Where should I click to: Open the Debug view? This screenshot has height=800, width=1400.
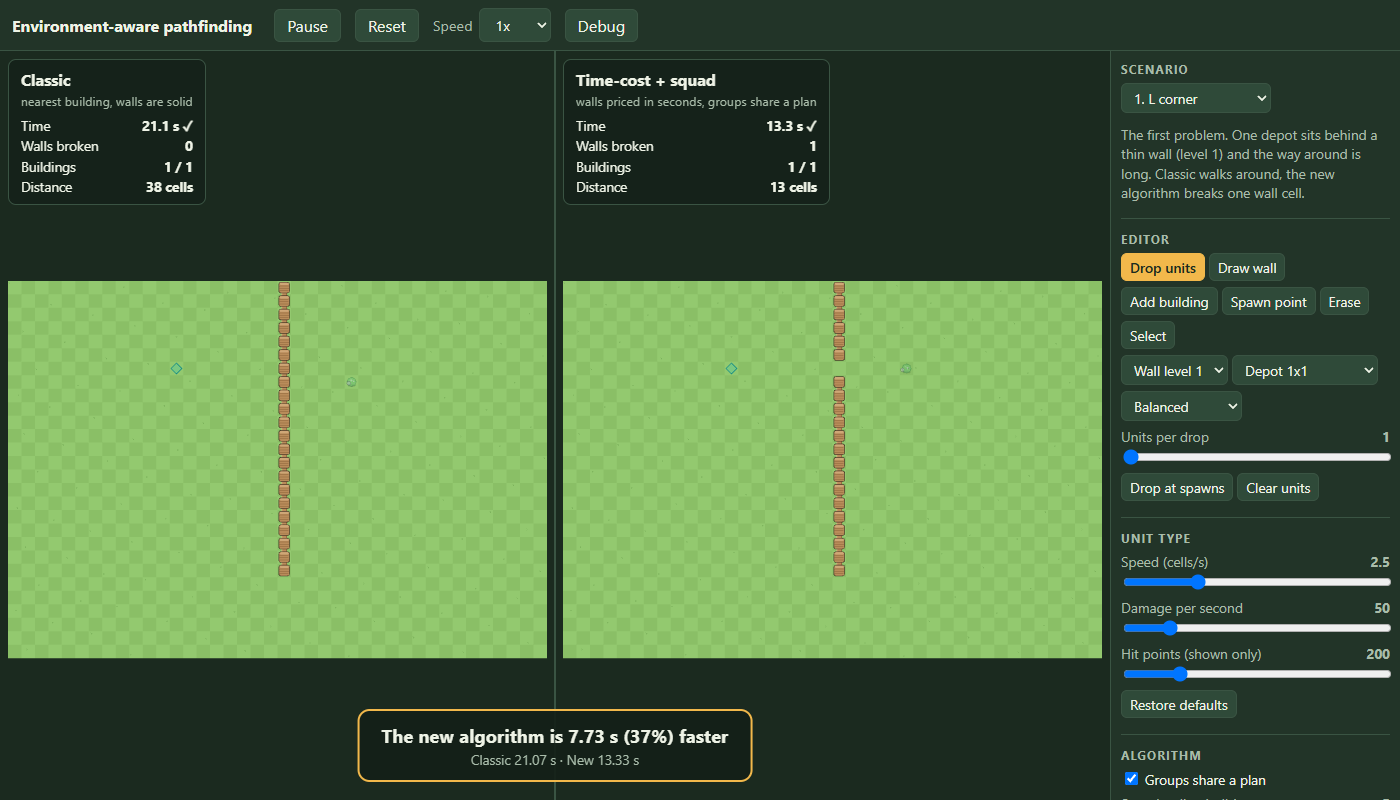click(x=601, y=26)
